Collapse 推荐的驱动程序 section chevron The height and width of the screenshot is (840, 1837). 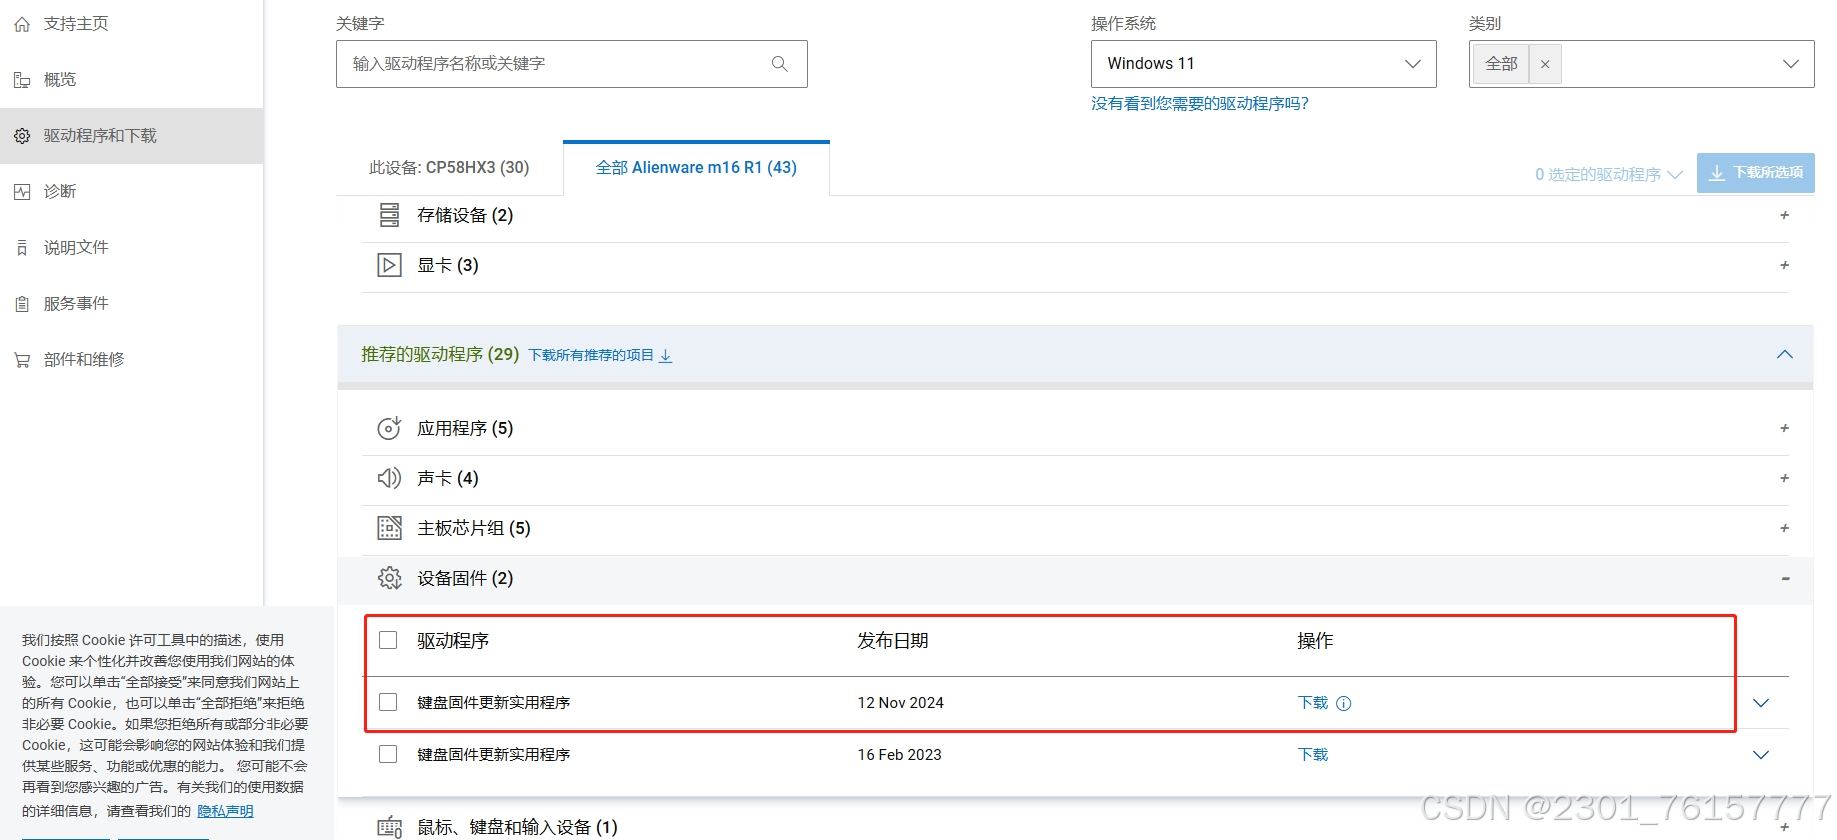[x=1784, y=355]
